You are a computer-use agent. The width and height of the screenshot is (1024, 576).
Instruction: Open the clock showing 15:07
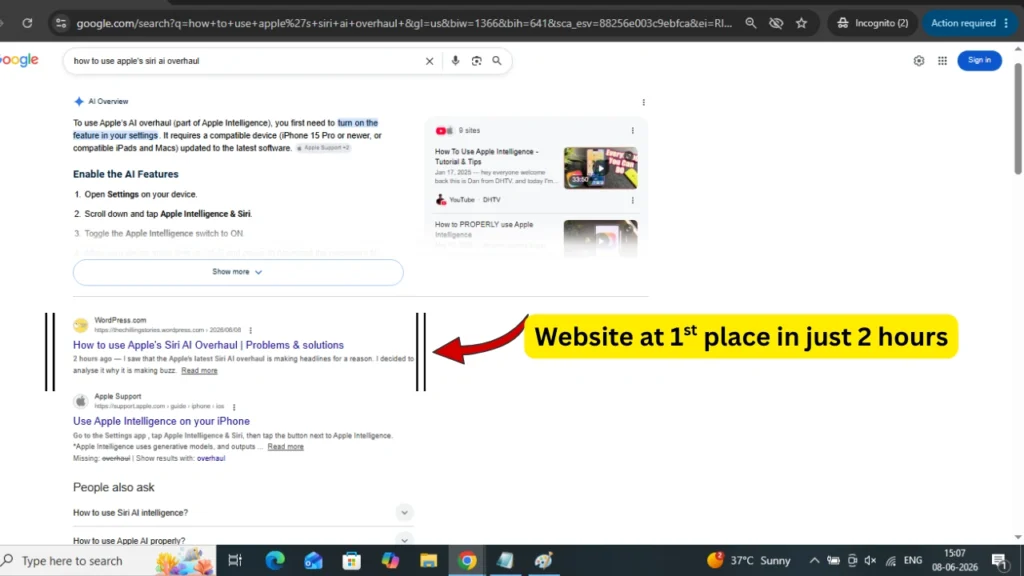955,560
